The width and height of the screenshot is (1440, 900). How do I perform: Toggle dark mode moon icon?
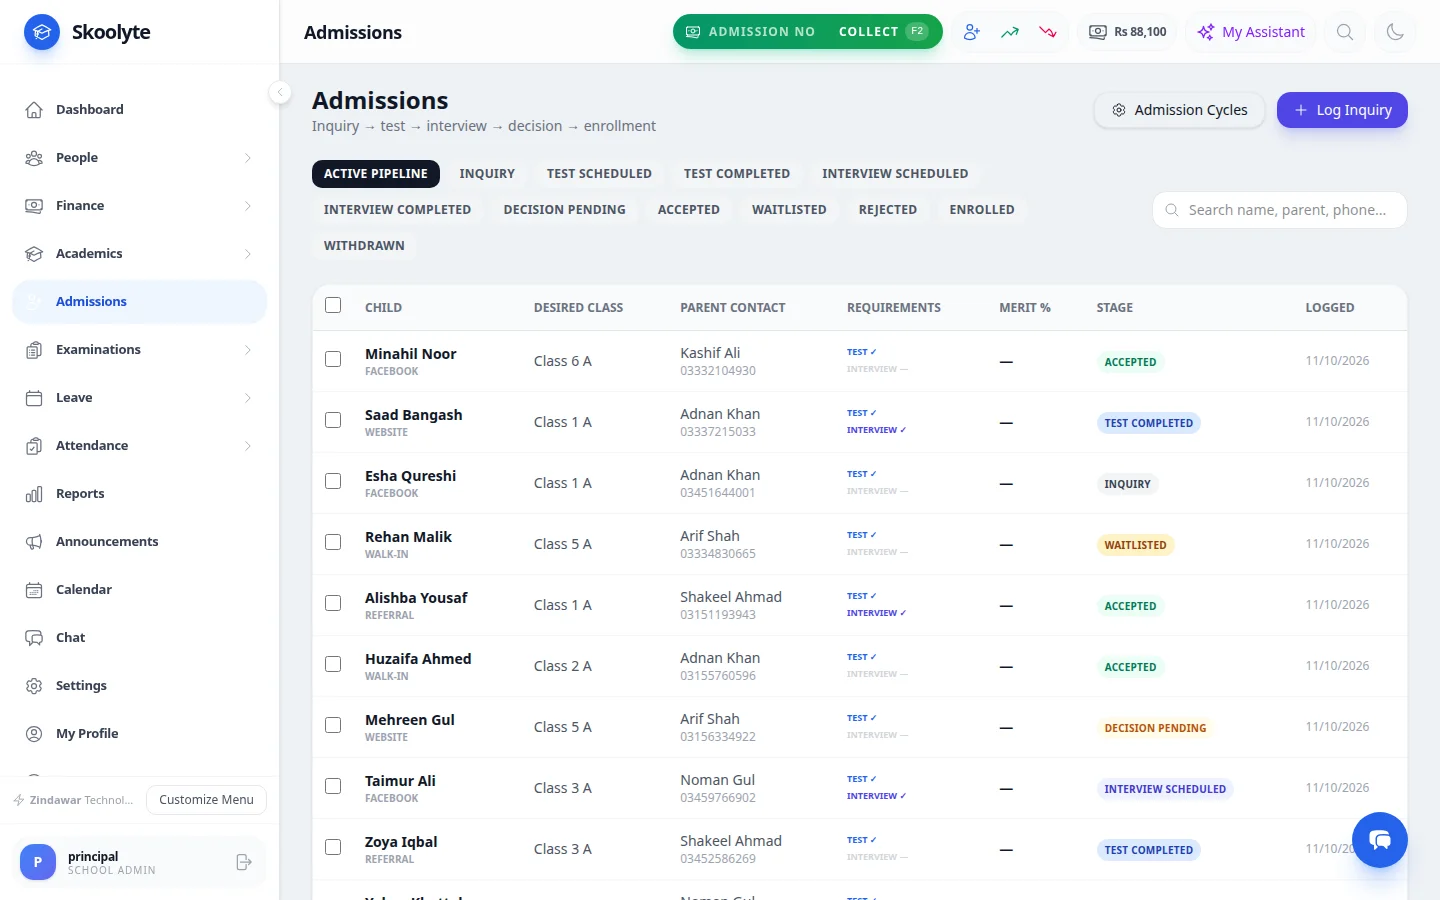point(1395,32)
